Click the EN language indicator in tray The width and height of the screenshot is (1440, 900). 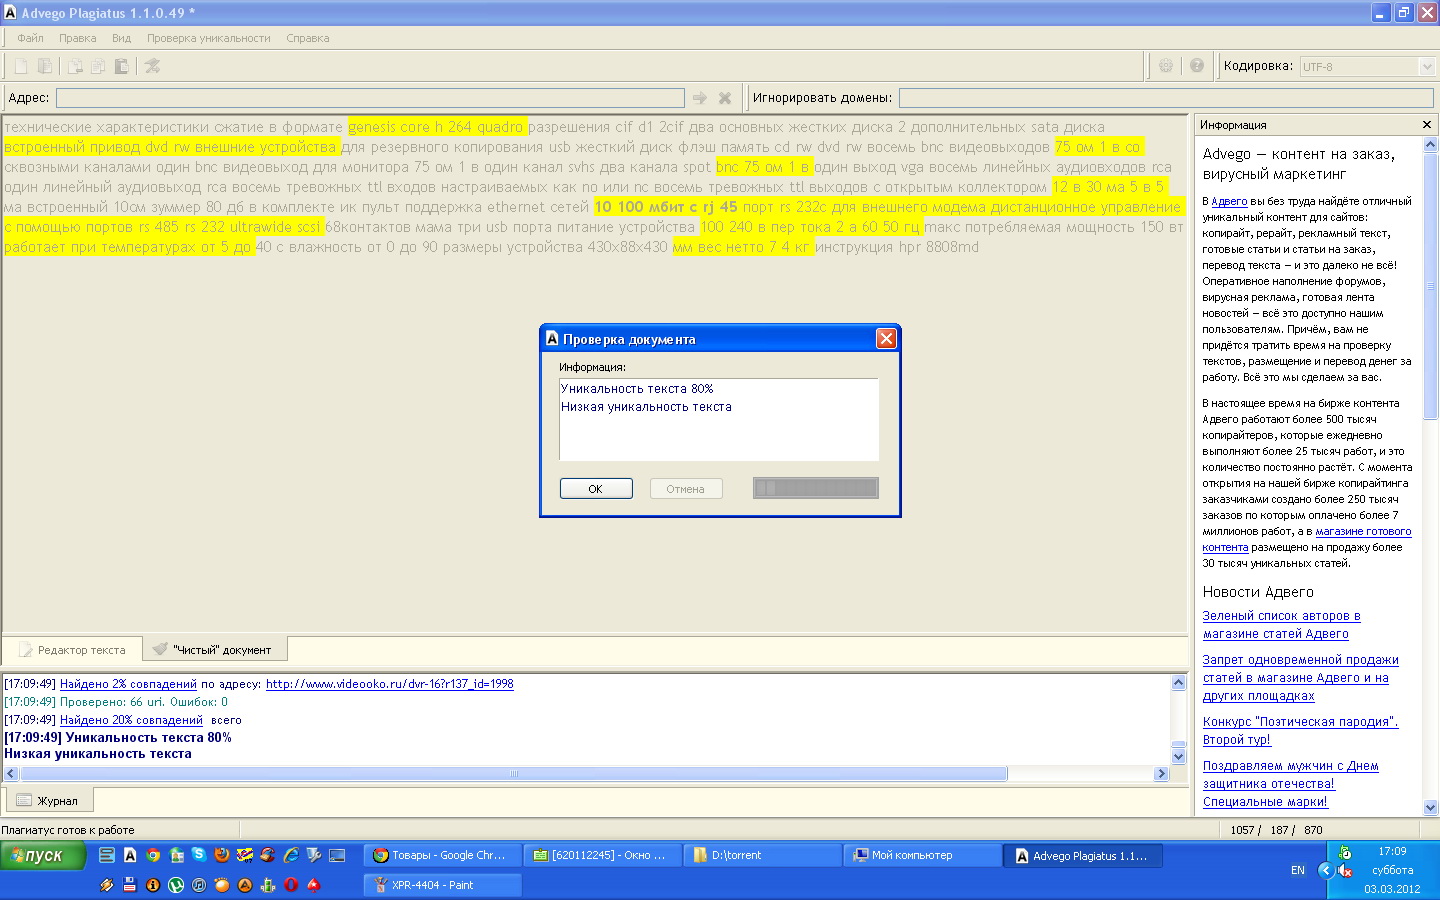1298,870
